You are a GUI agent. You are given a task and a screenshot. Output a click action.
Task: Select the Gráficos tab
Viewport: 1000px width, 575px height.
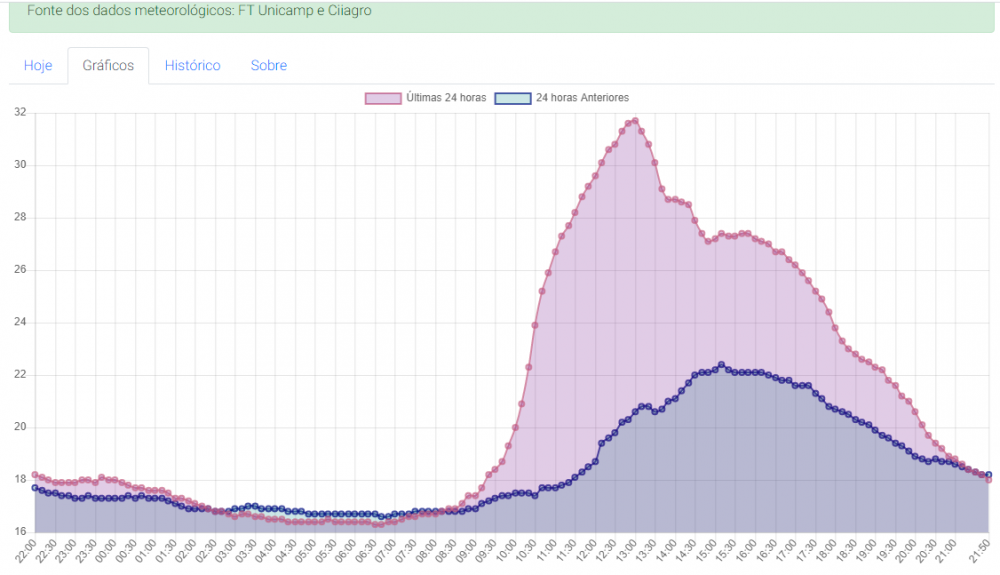coord(108,66)
